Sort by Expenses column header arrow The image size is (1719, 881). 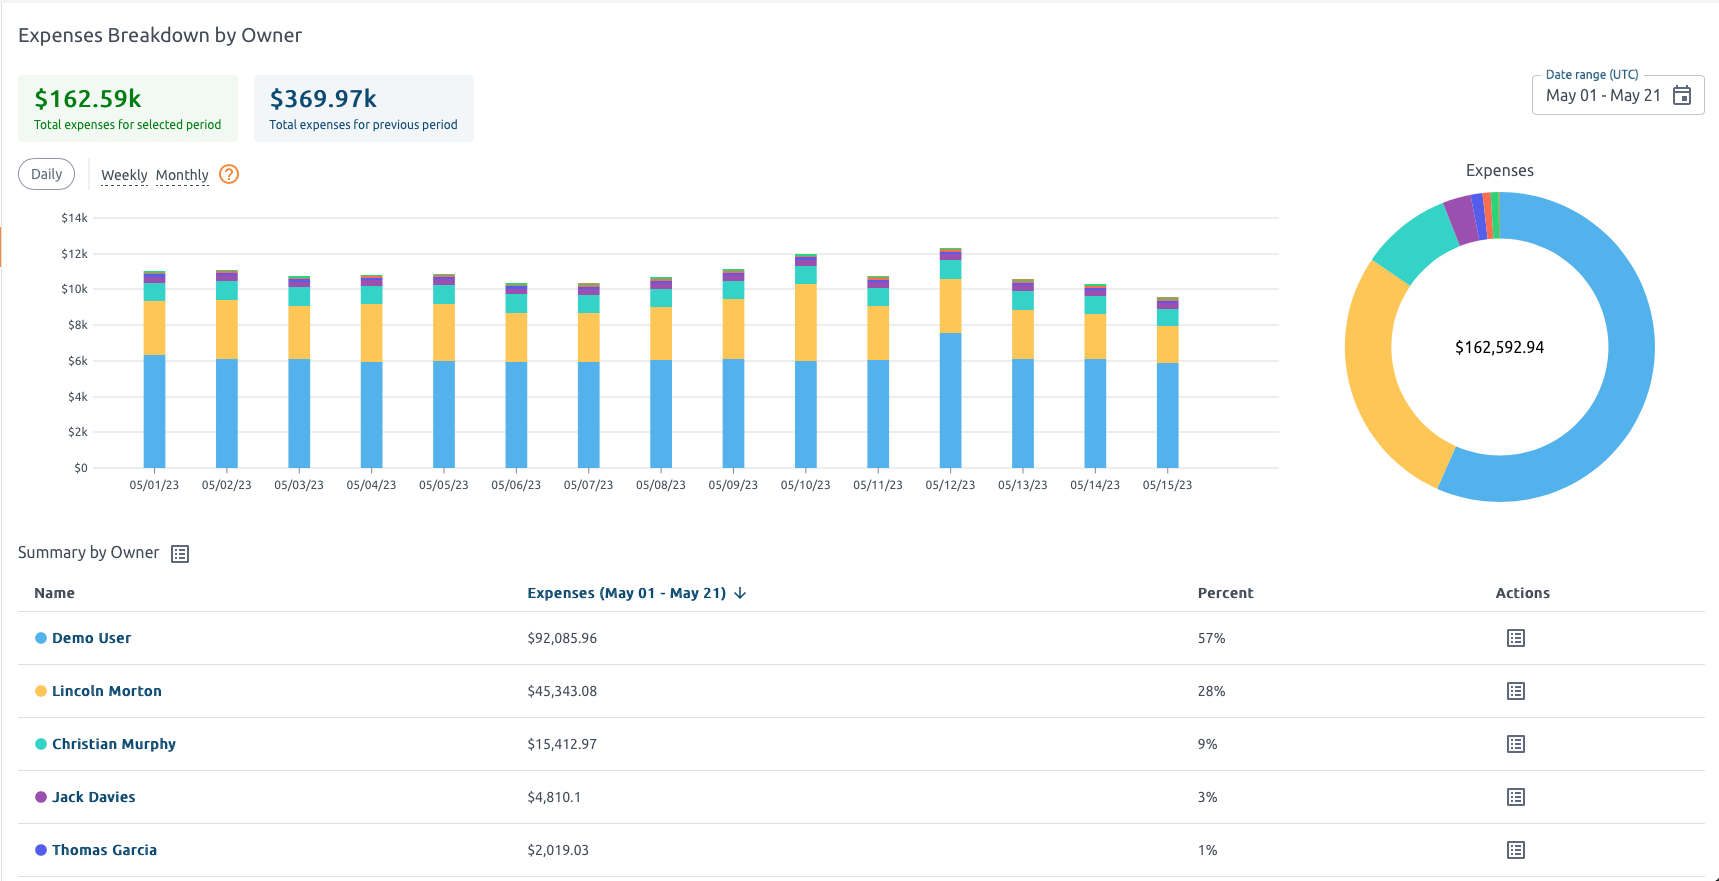(x=740, y=593)
